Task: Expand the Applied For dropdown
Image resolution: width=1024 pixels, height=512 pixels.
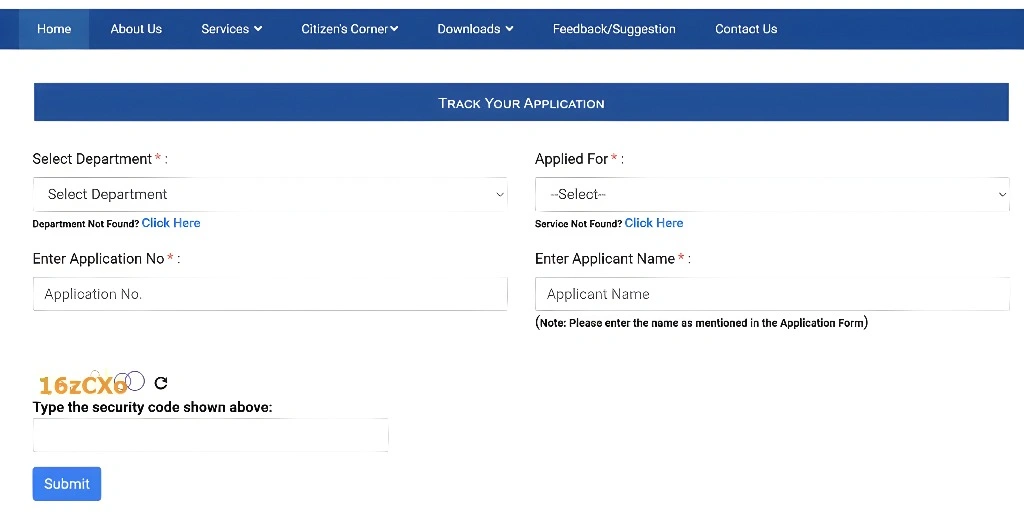Action: tap(772, 194)
